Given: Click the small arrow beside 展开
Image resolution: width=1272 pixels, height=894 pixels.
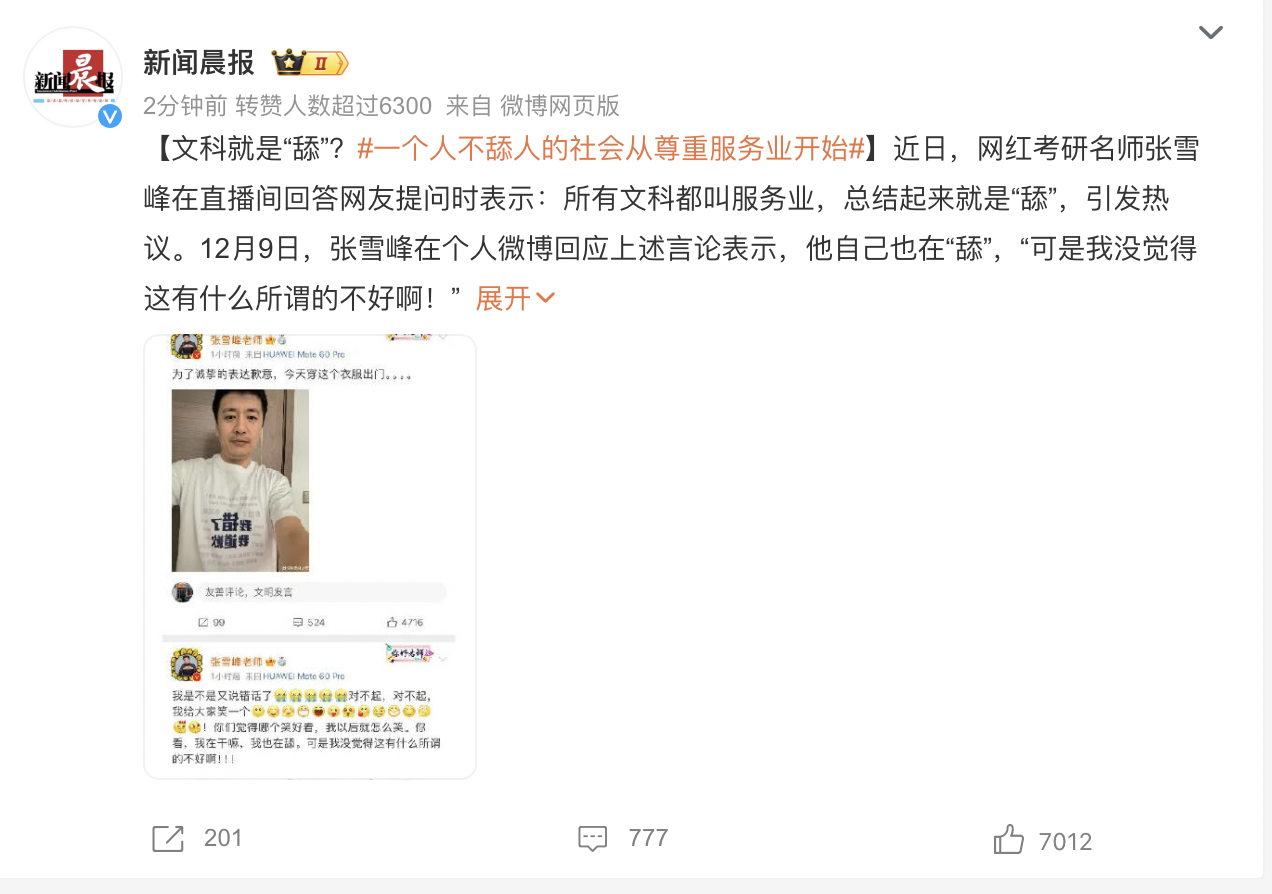Looking at the screenshot, I should coord(546,298).
